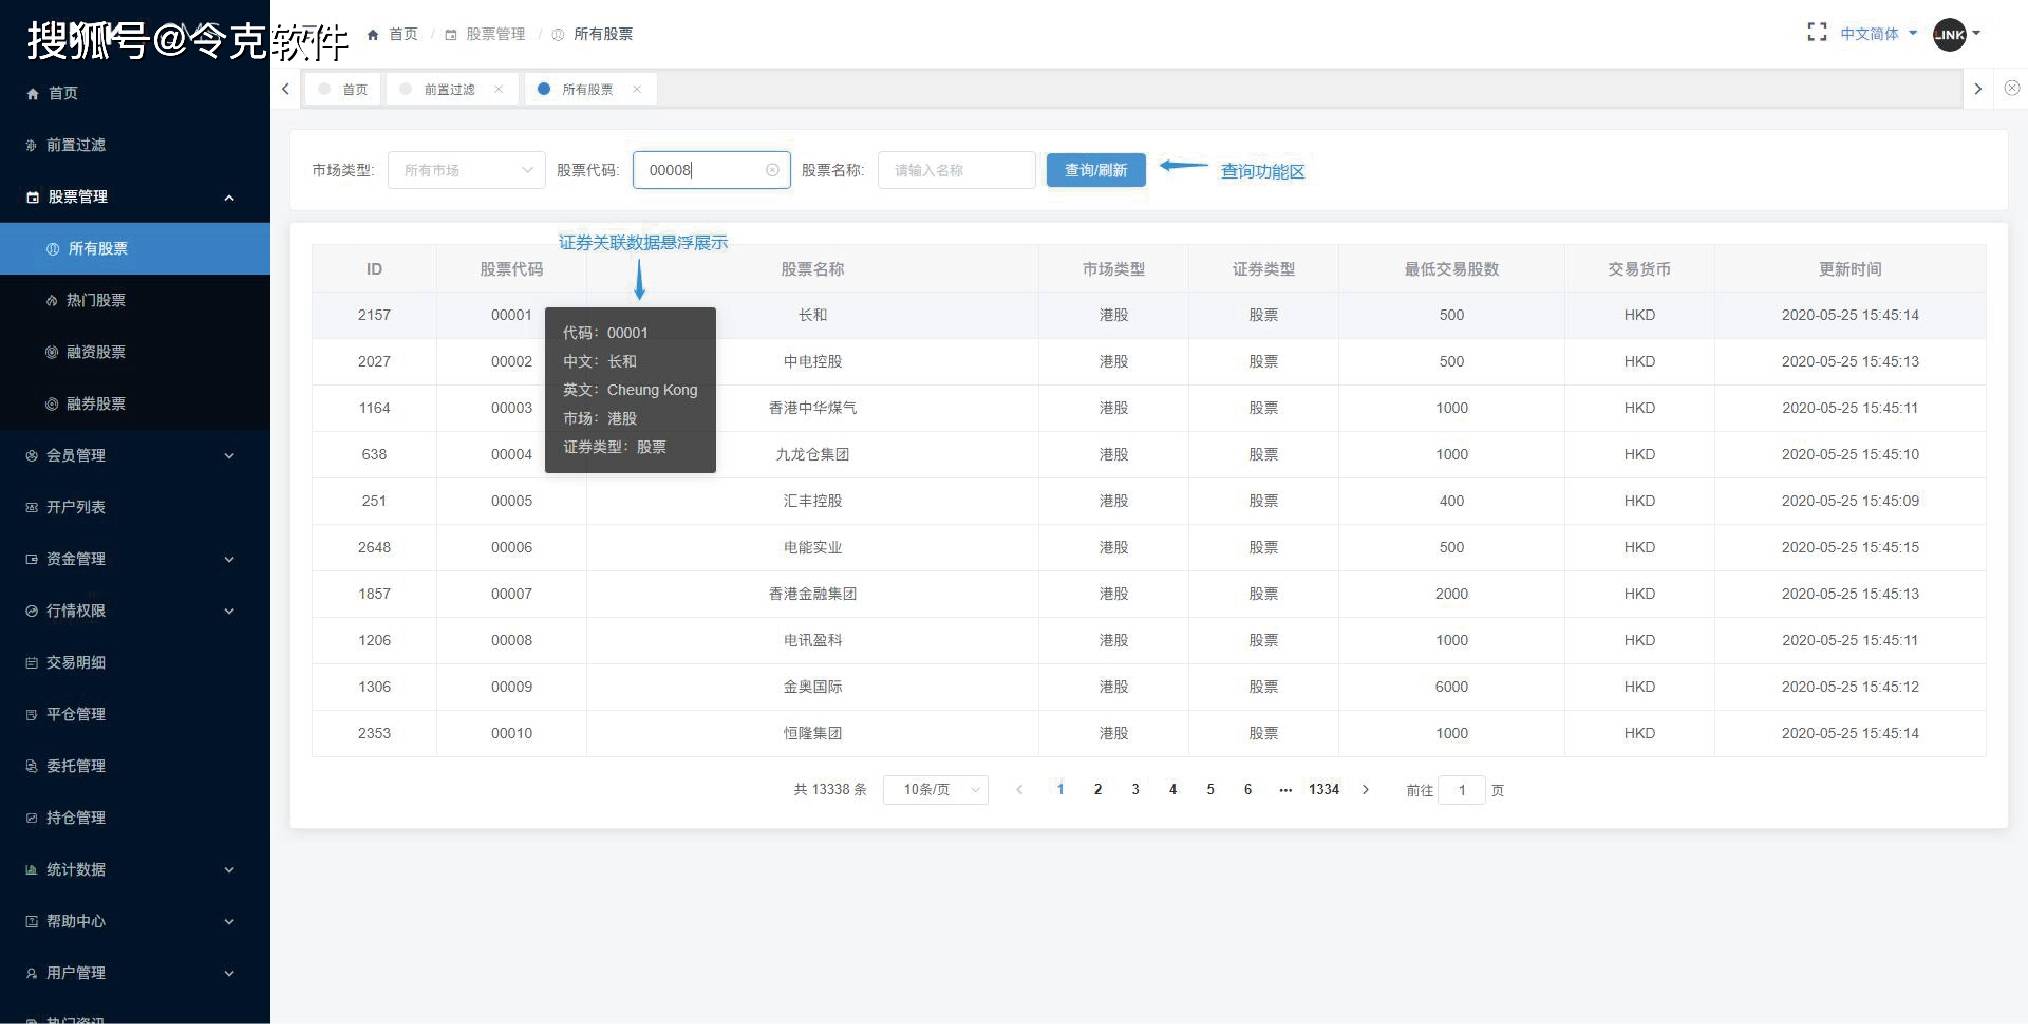The height and width of the screenshot is (1024, 2028).
Task: Expand the 资金管理 sidebar group
Action: tap(135, 559)
